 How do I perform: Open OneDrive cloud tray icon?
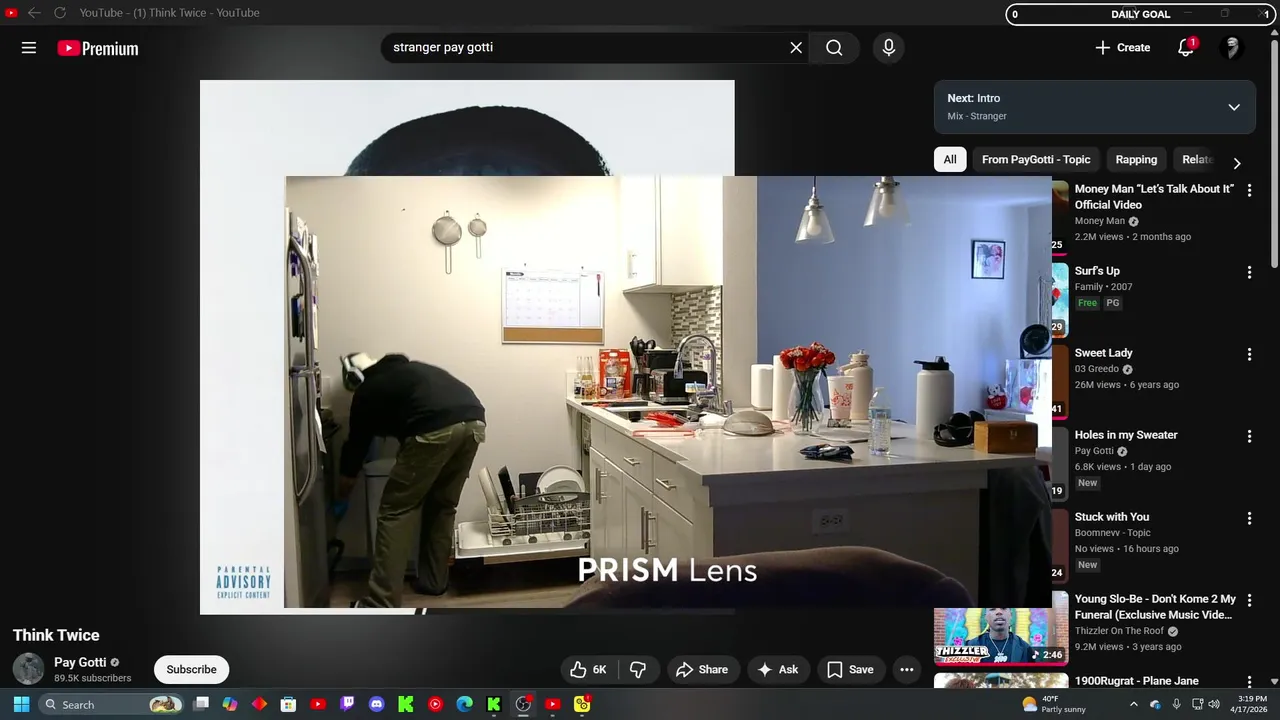click(x=1155, y=704)
